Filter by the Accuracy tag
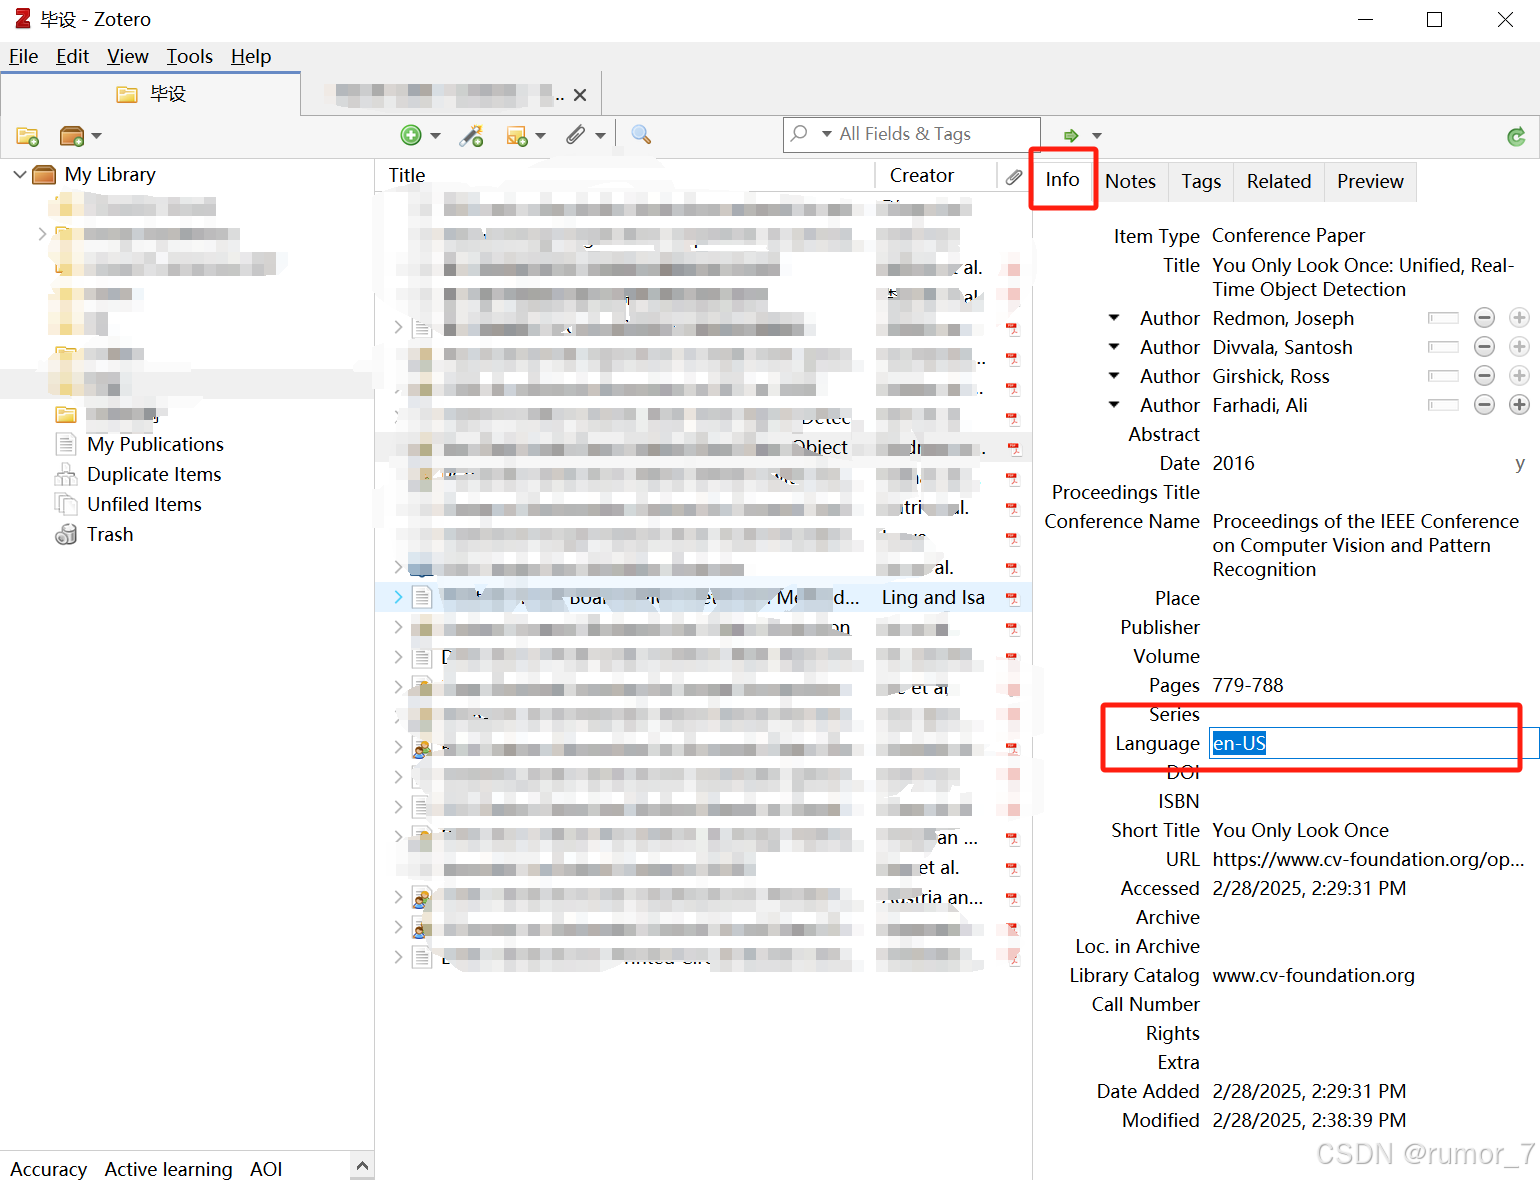This screenshot has height=1180, width=1540. pyautogui.click(x=49, y=1169)
